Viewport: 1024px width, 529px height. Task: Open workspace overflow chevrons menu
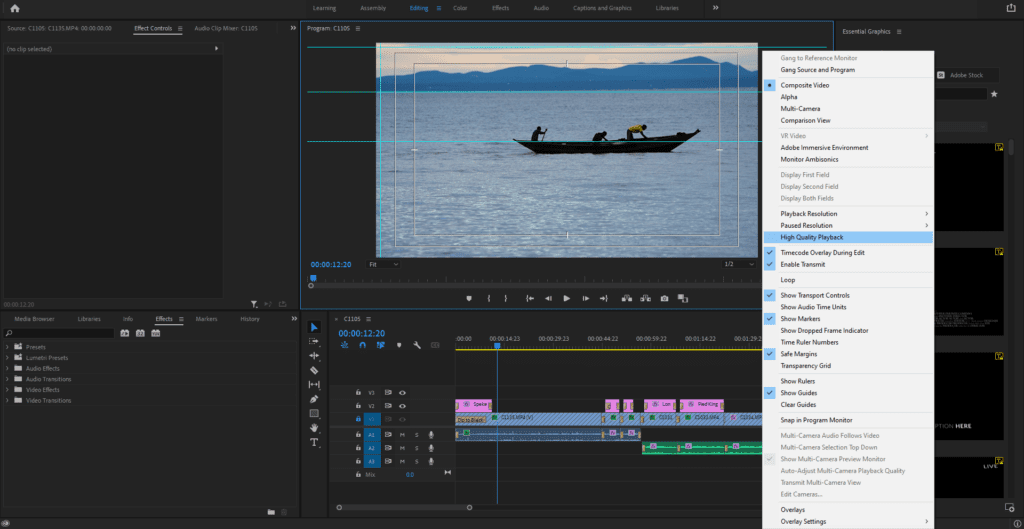716,8
